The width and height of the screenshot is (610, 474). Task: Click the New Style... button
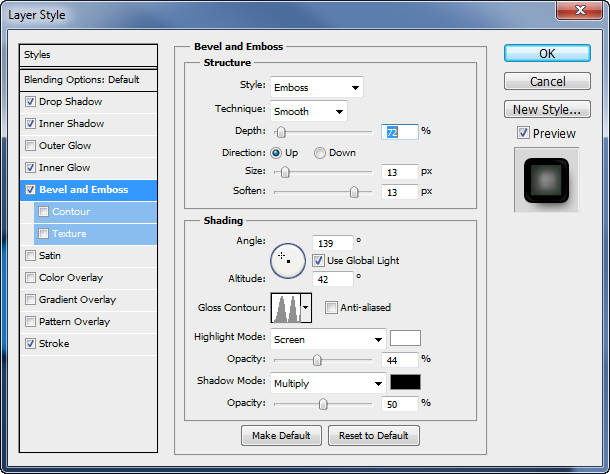pos(547,109)
